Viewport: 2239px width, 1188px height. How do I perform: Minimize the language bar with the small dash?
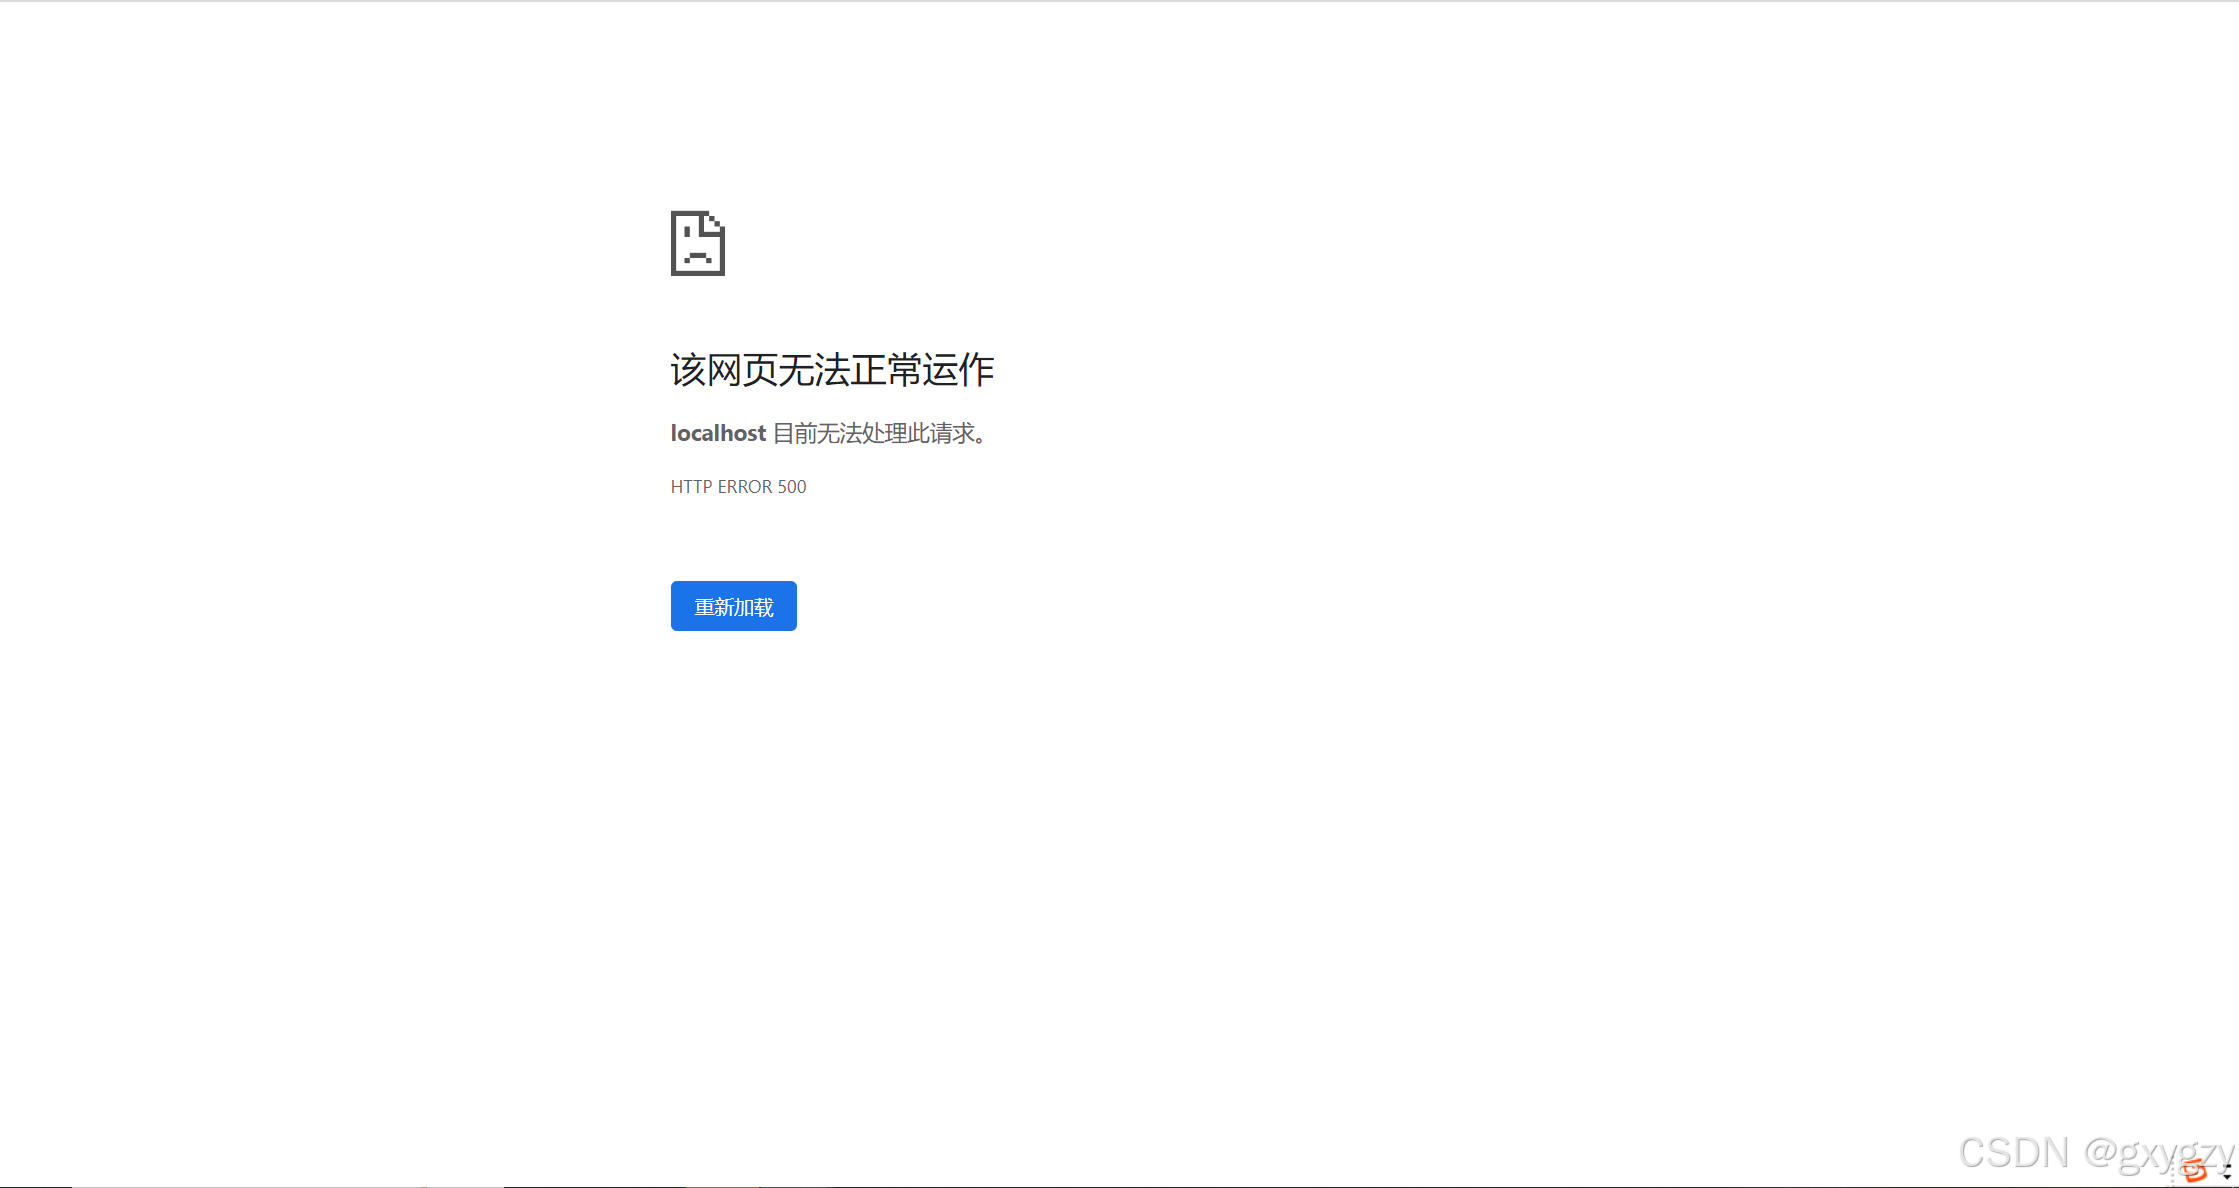pos(2227,1166)
